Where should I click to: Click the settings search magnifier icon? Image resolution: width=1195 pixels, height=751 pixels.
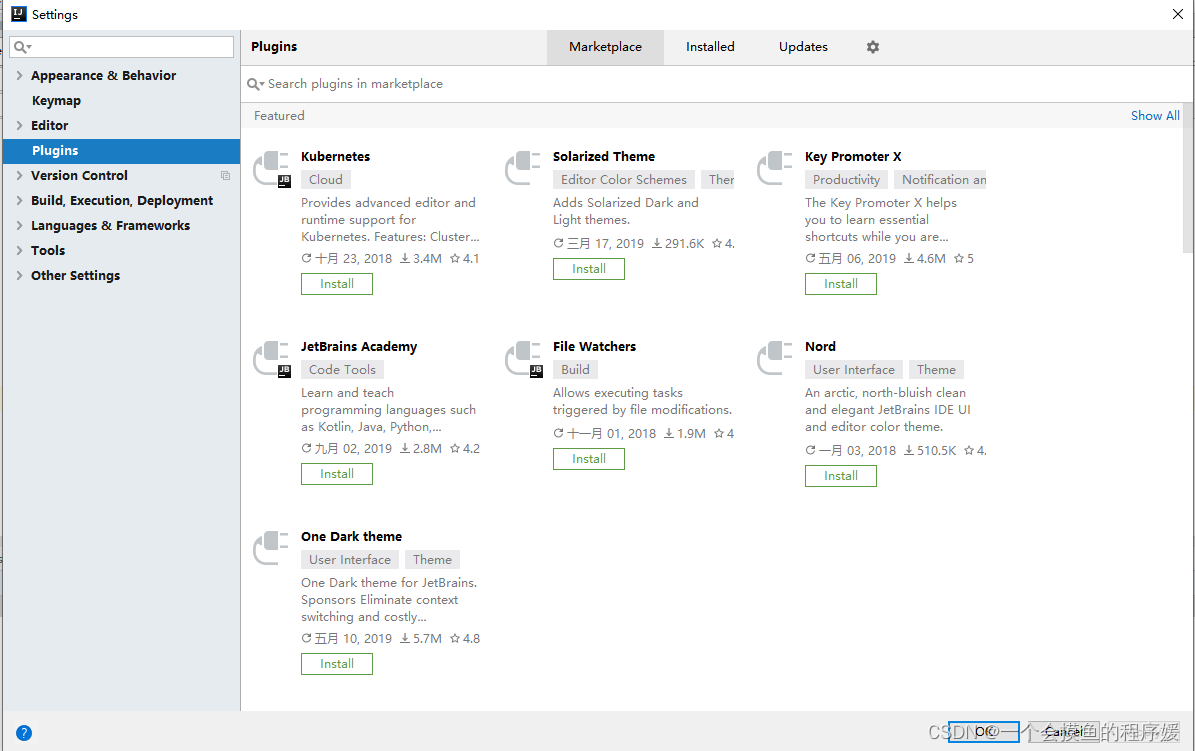pos(21,47)
